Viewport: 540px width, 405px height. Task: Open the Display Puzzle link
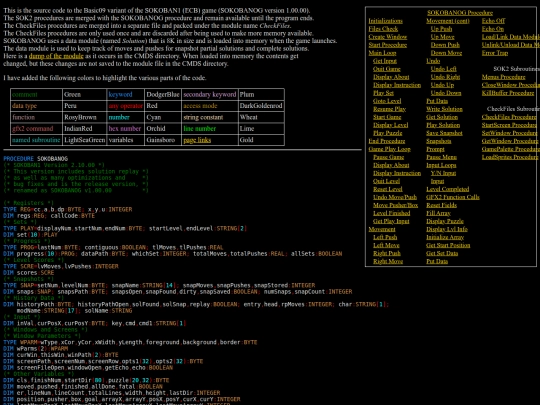pyautogui.click(x=445, y=221)
